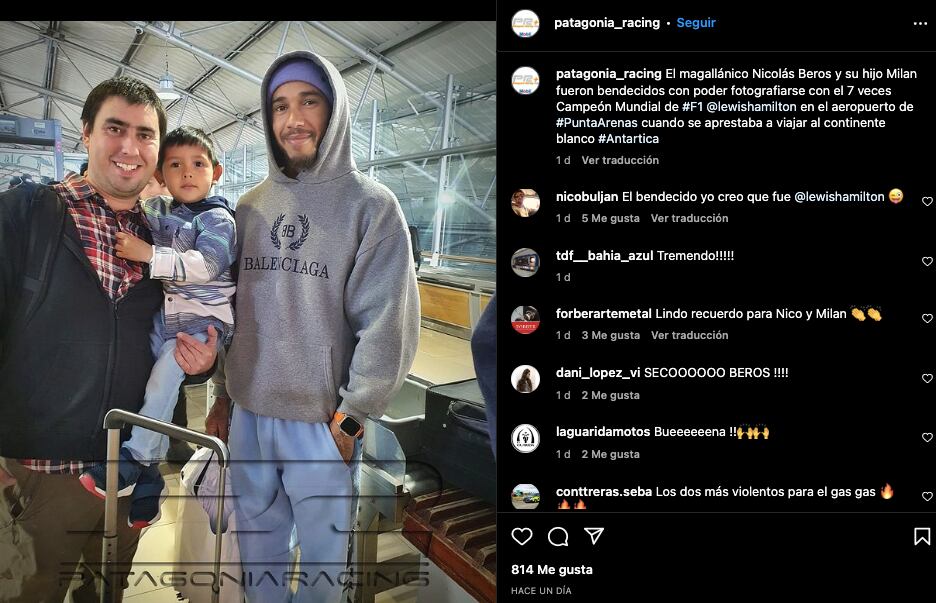This screenshot has height=603, width=936.
Task: Like forberartemetal's comment heart
Action: point(927,318)
